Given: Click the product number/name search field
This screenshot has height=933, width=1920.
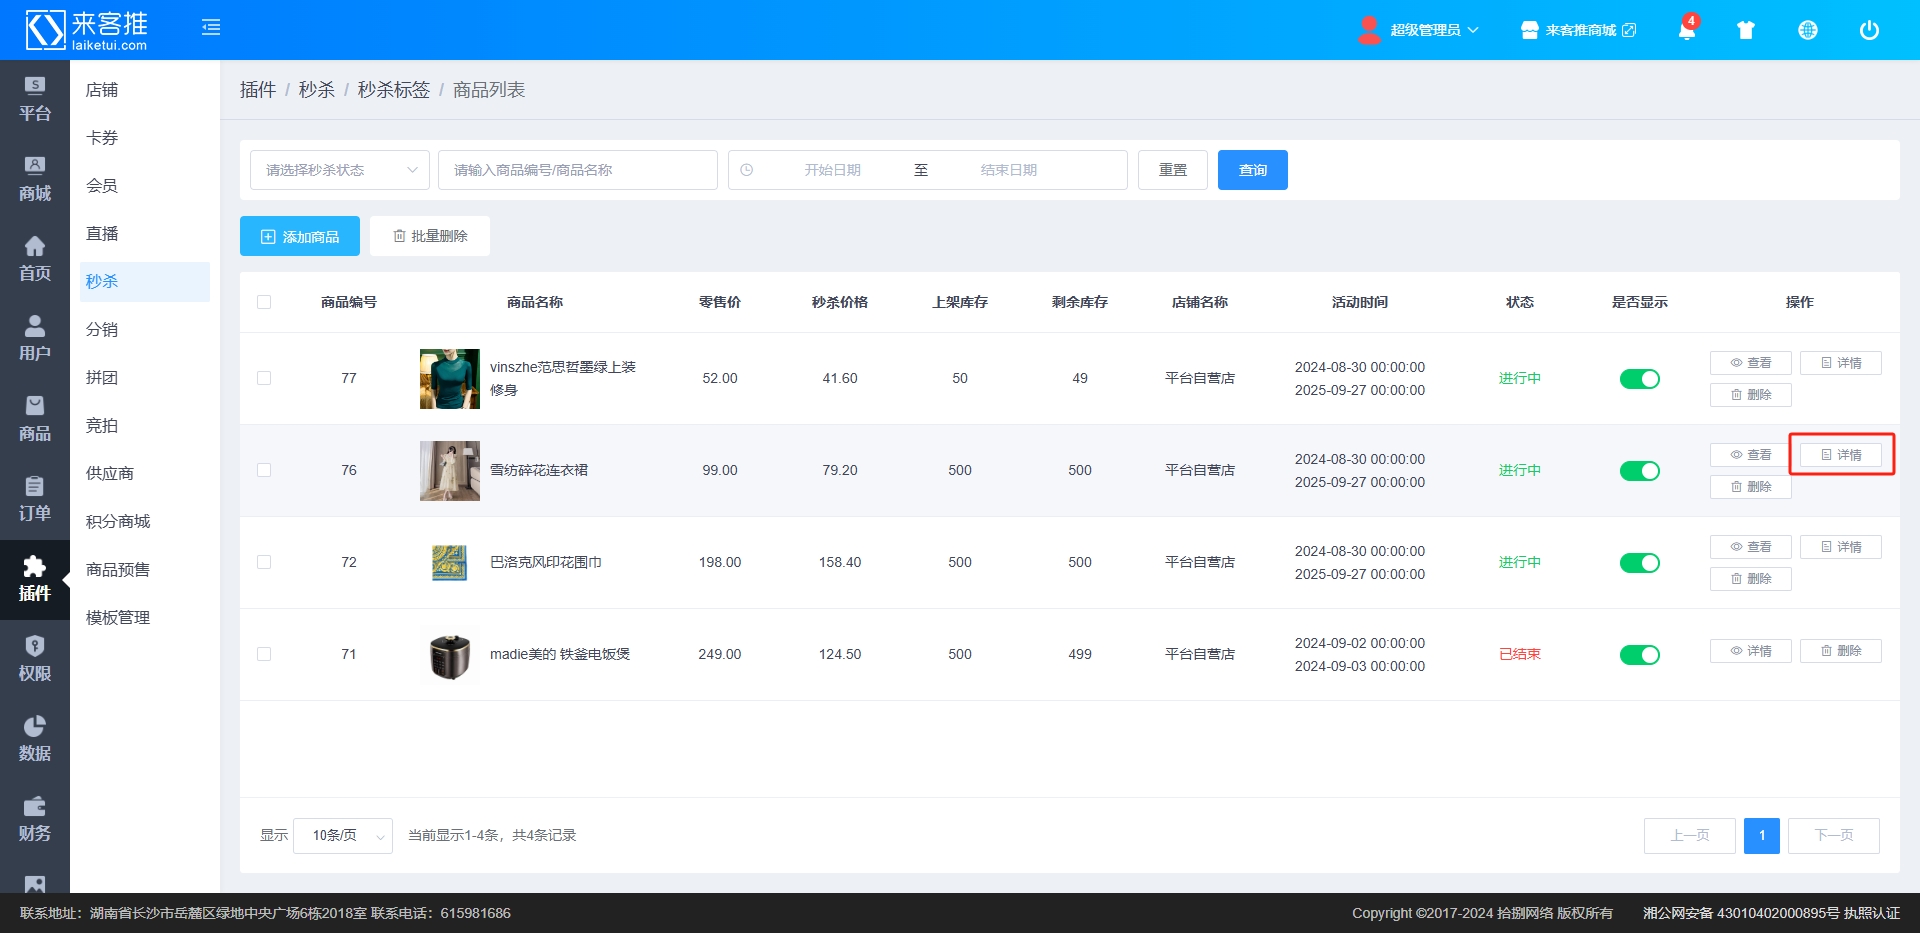Looking at the screenshot, I should tap(577, 170).
